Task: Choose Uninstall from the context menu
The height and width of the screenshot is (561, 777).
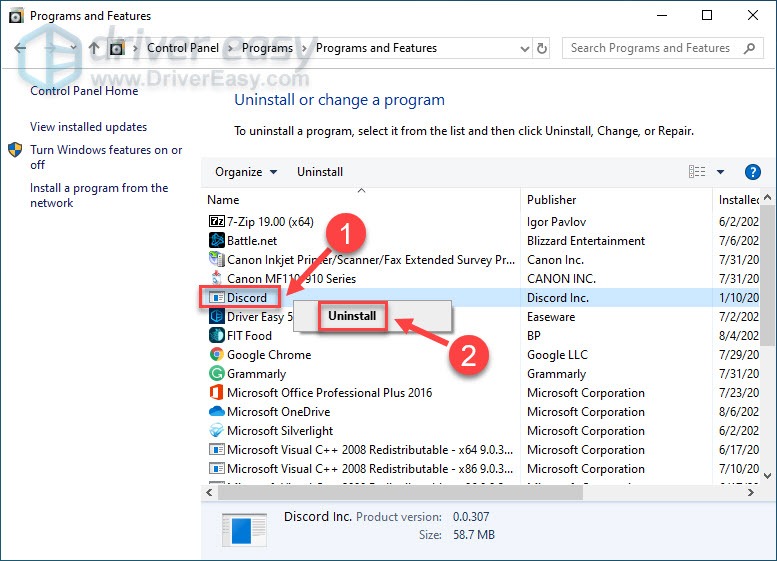Action: pos(352,316)
